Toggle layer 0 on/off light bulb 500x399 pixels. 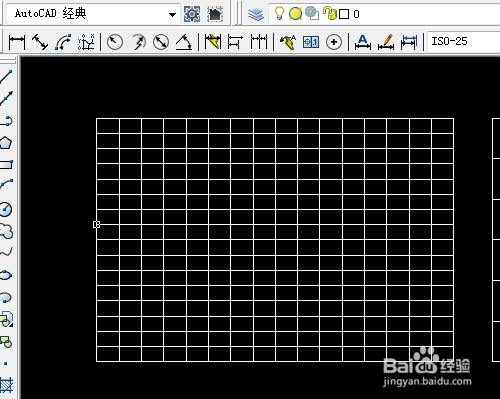(279, 14)
